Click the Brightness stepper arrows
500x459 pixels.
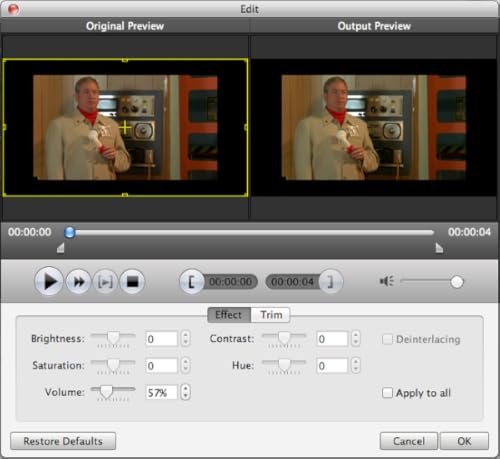[x=186, y=339]
